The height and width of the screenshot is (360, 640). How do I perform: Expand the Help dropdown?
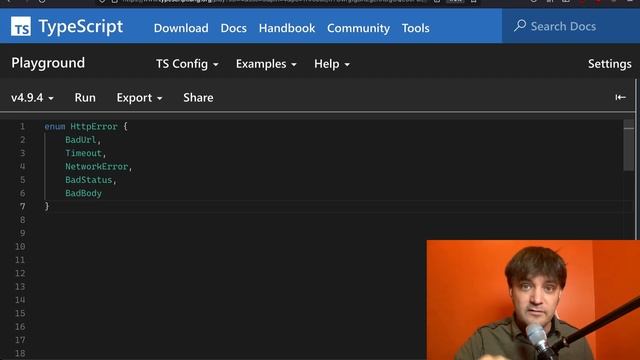(x=332, y=64)
